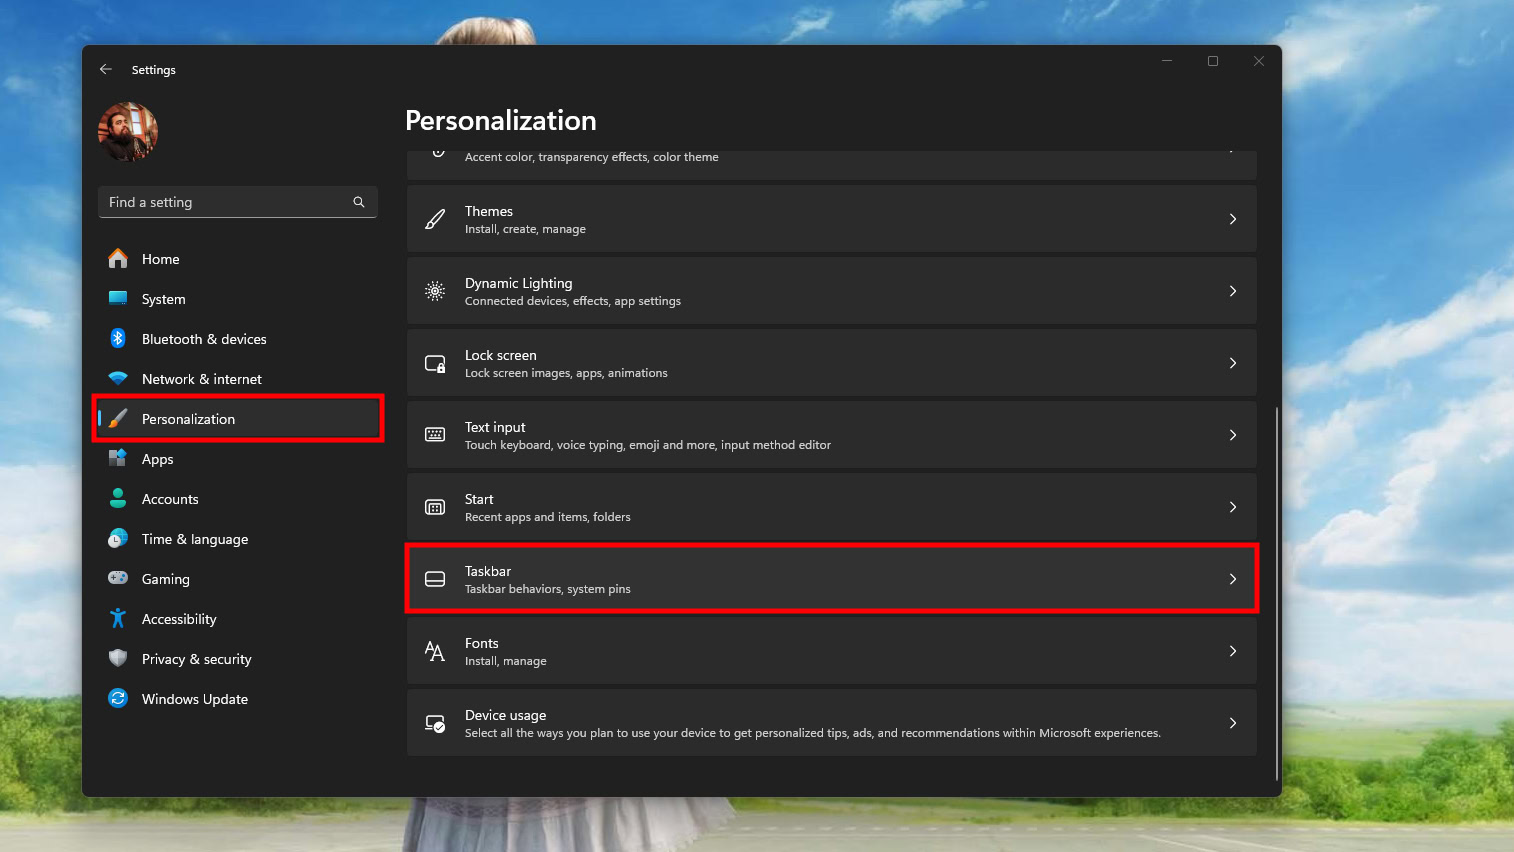Expand the Themes settings chevron
The height and width of the screenshot is (852, 1514).
pyautogui.click(x=1233, y=219)
